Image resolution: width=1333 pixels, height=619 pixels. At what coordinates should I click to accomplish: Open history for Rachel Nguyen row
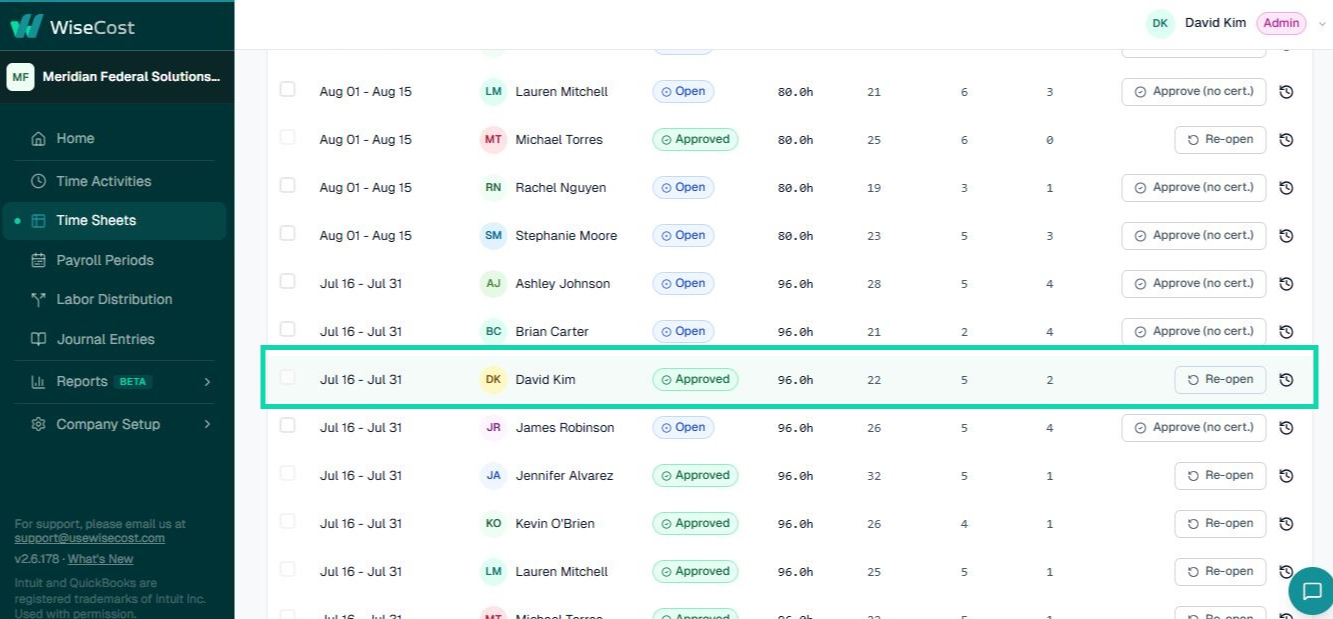click(x=1286, y=188)
